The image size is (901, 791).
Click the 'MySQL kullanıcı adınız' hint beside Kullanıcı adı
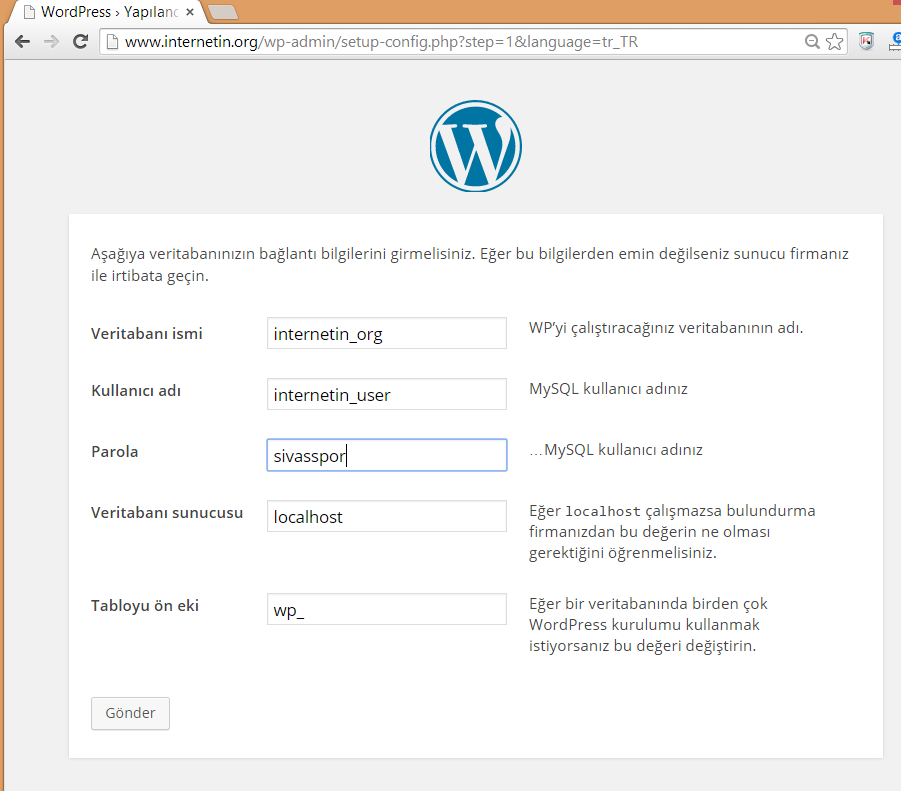(608, 389)
